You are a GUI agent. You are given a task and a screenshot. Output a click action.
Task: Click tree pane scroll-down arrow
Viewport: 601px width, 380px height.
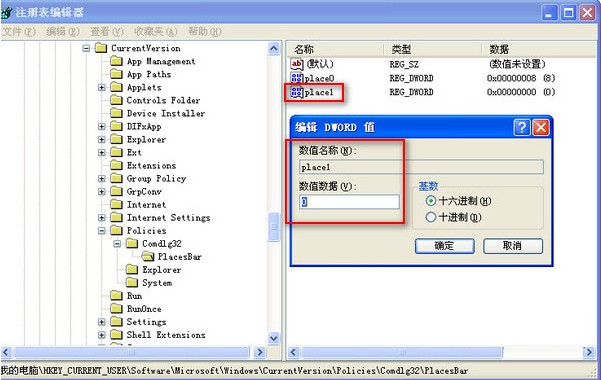coord(274,338)
